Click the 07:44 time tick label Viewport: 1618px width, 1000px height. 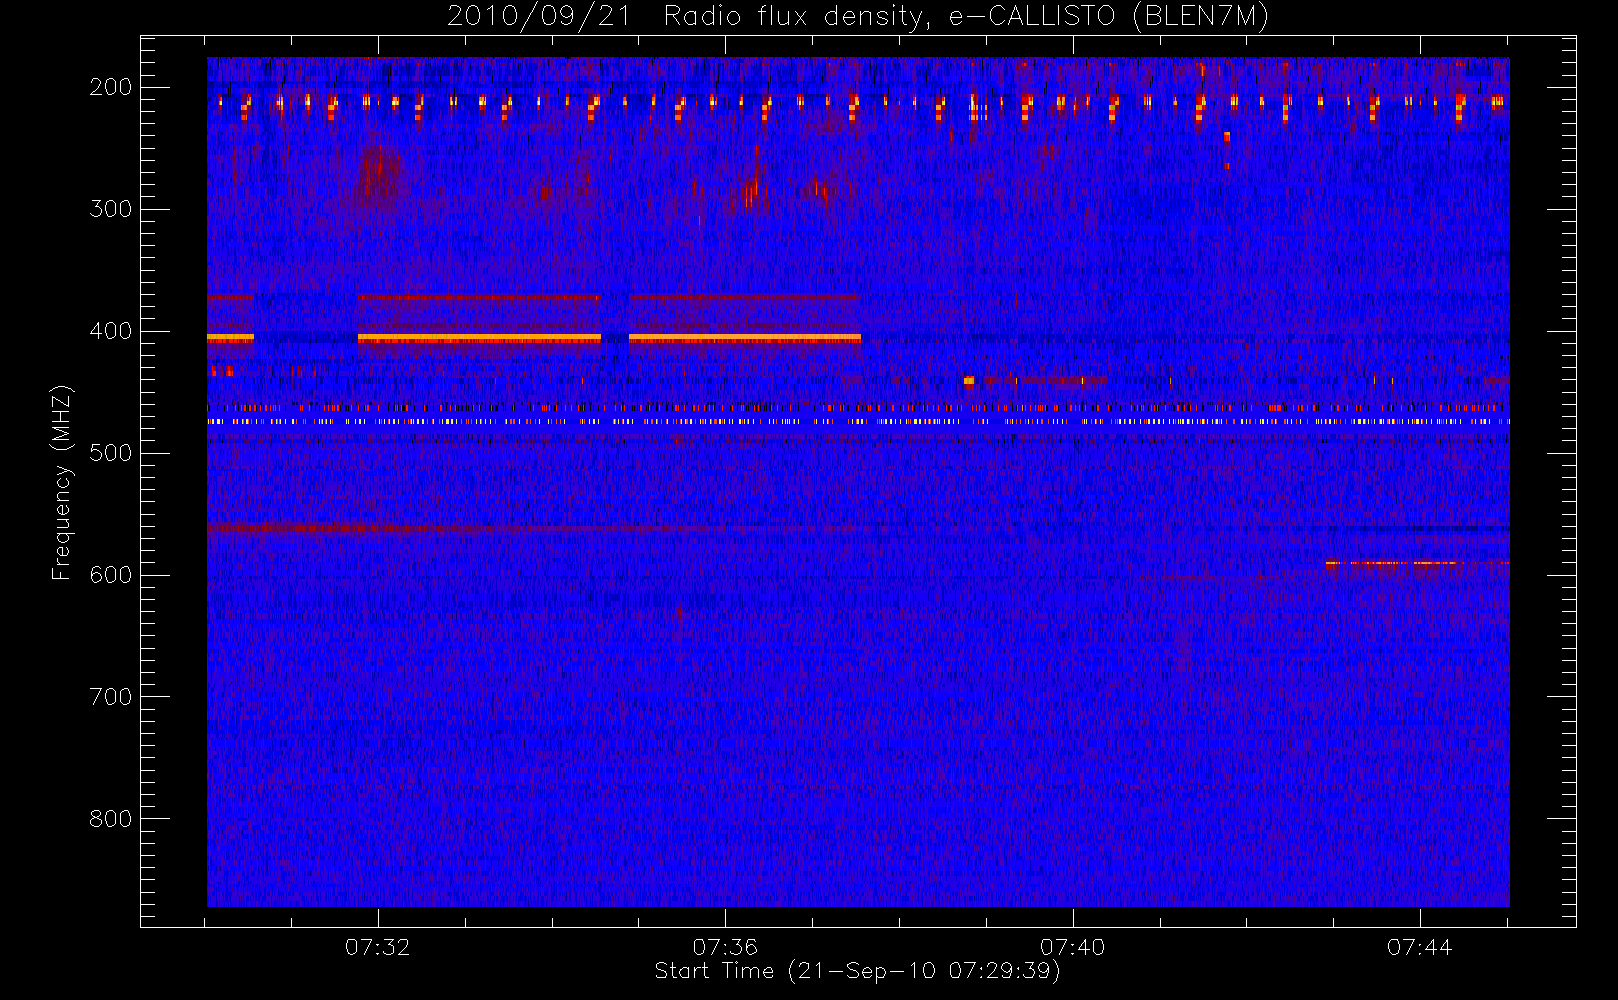click(1419, 947)
